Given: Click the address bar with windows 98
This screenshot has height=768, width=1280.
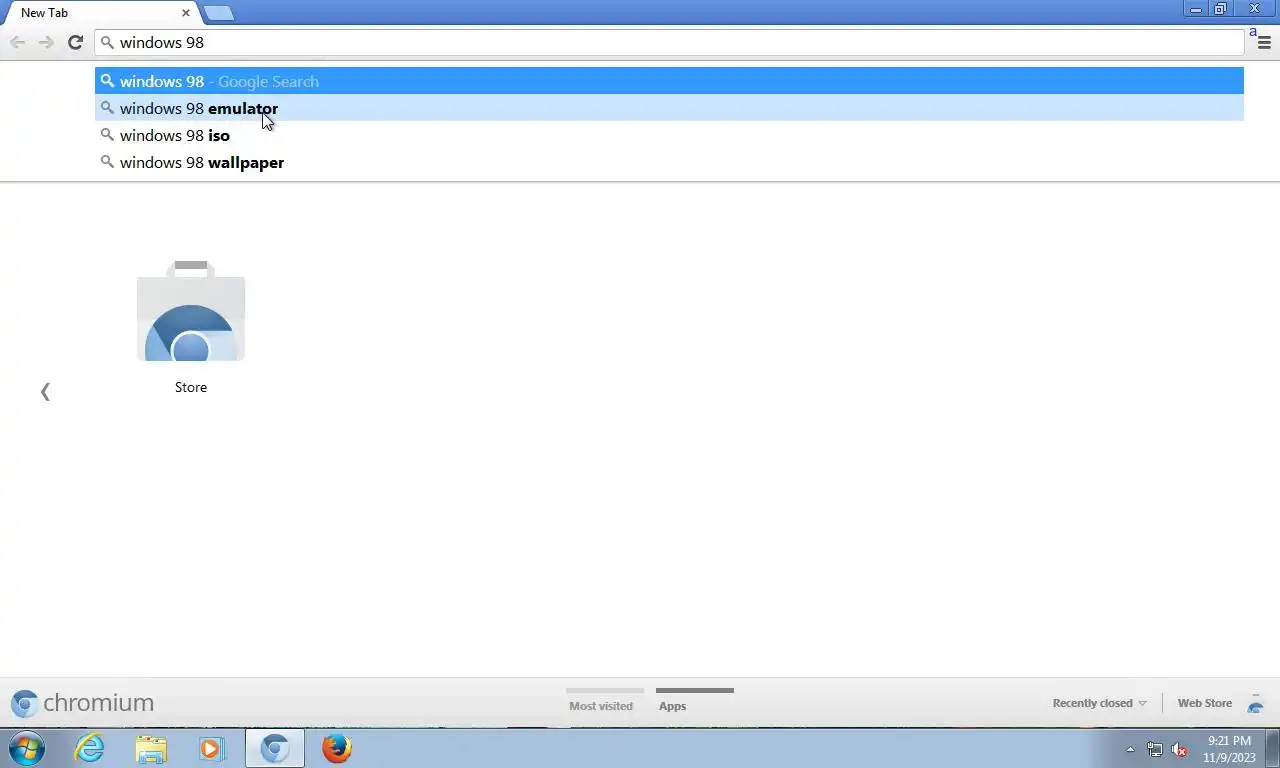Looking at the screenshot, I should [x=670, y=42].
